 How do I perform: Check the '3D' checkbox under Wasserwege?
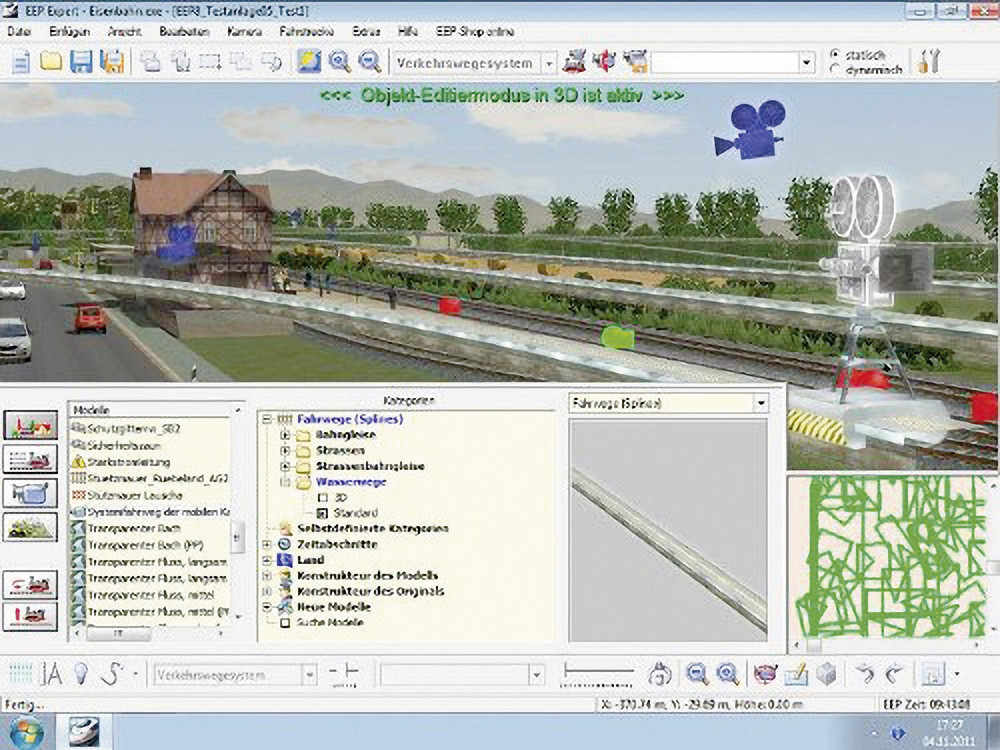(322, 497)
